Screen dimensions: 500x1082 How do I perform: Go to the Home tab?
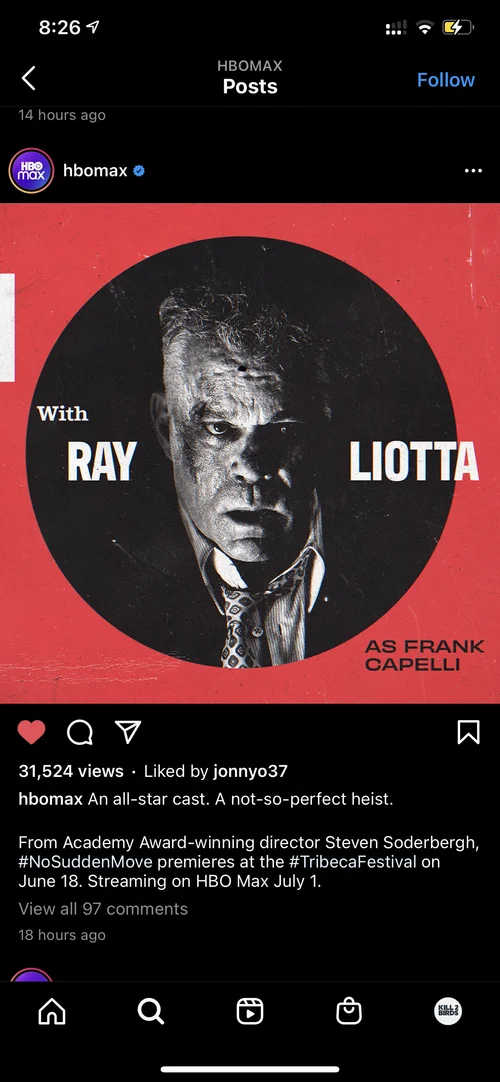point(52,1012)
